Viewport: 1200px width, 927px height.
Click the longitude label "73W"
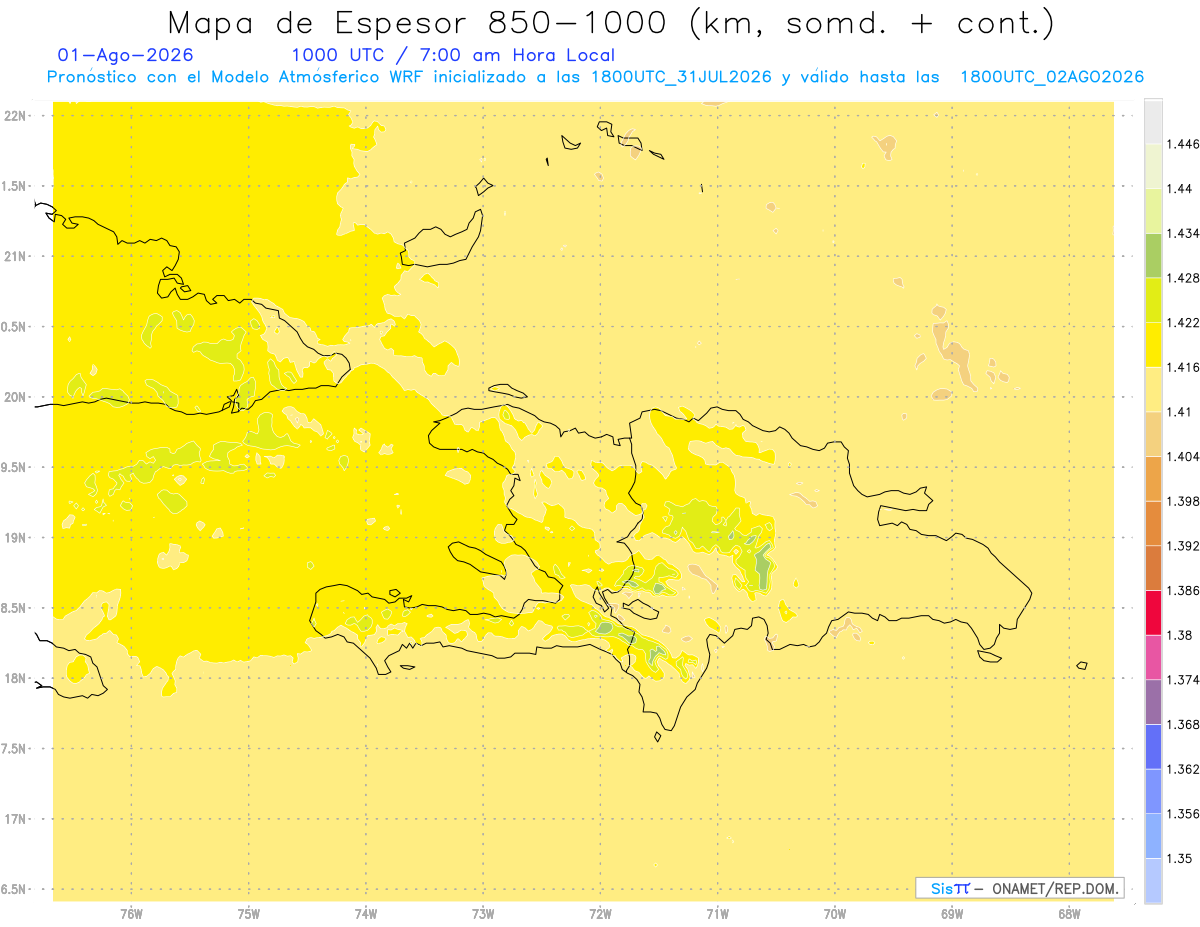(483, 914)
